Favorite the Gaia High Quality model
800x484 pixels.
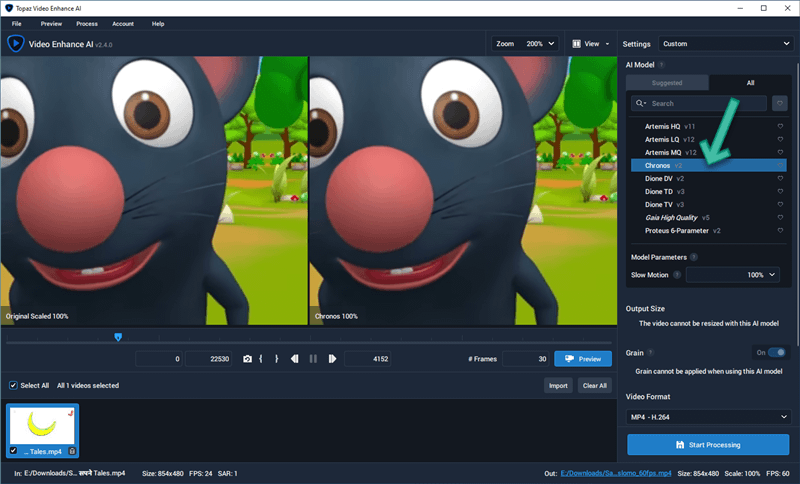point(780,217)
